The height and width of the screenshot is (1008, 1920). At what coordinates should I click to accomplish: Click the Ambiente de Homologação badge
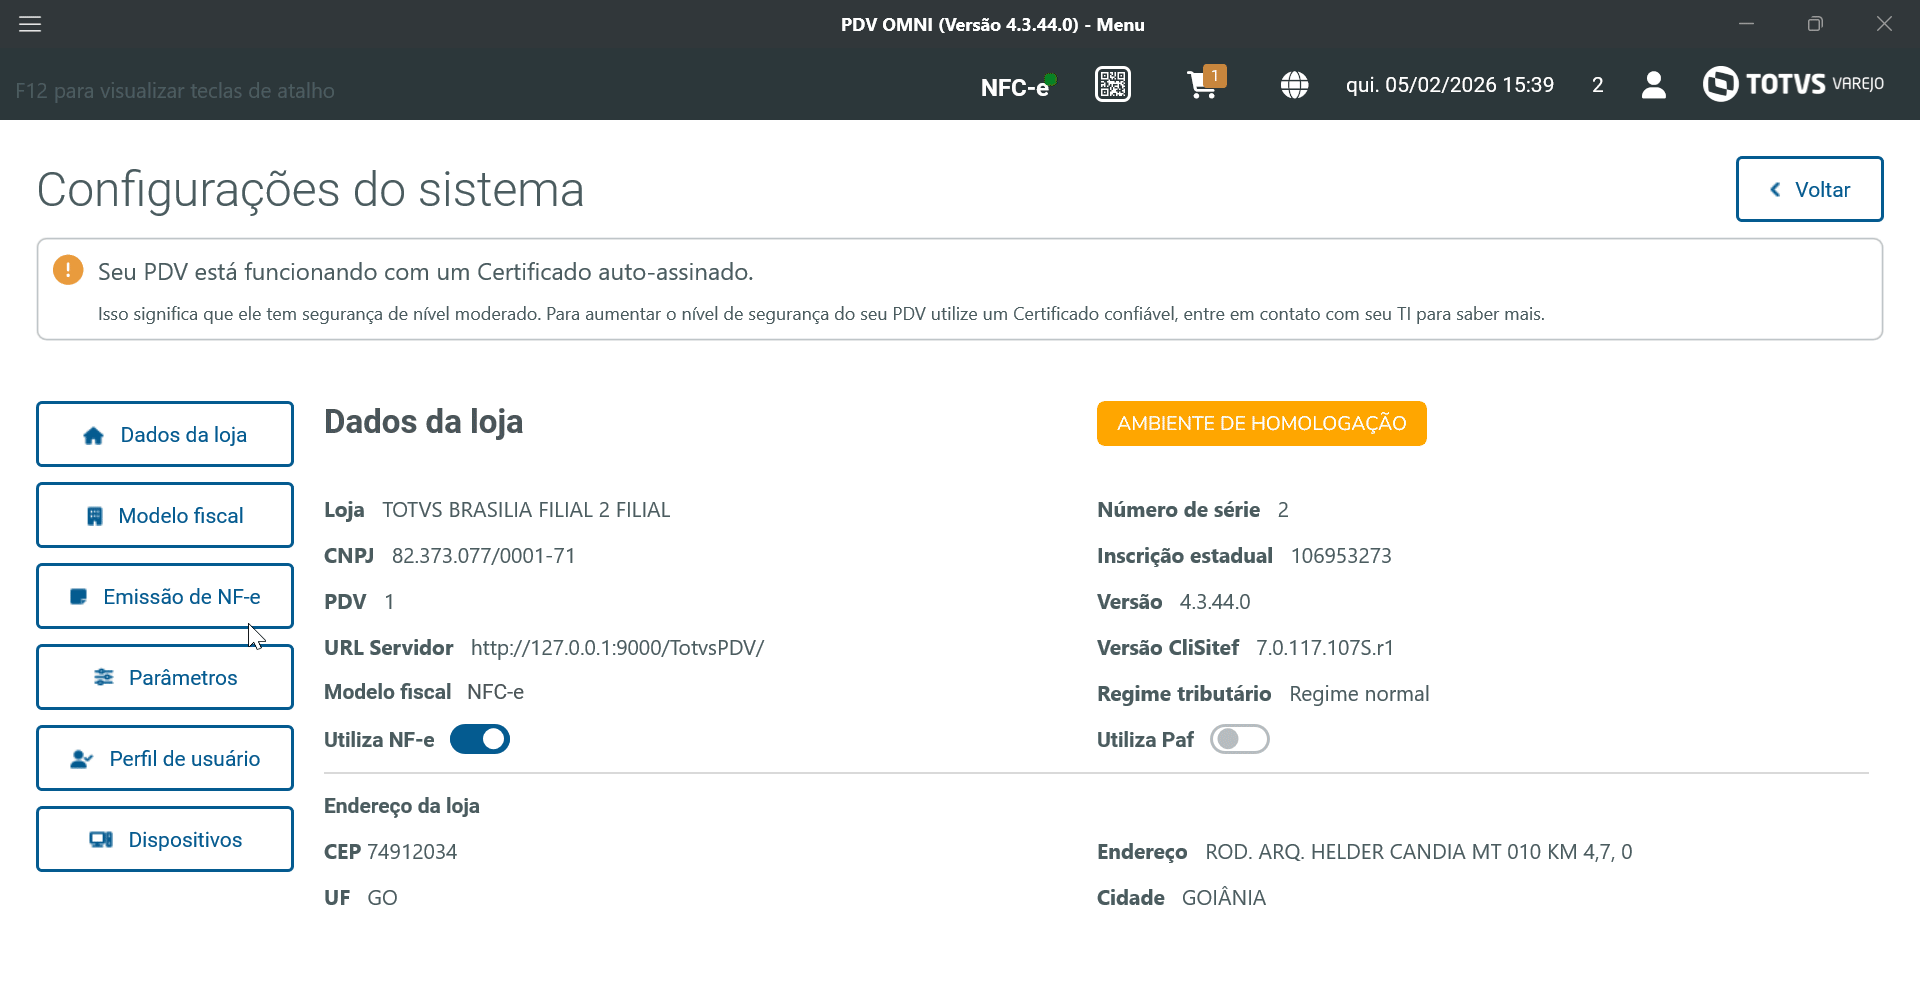1261,423
